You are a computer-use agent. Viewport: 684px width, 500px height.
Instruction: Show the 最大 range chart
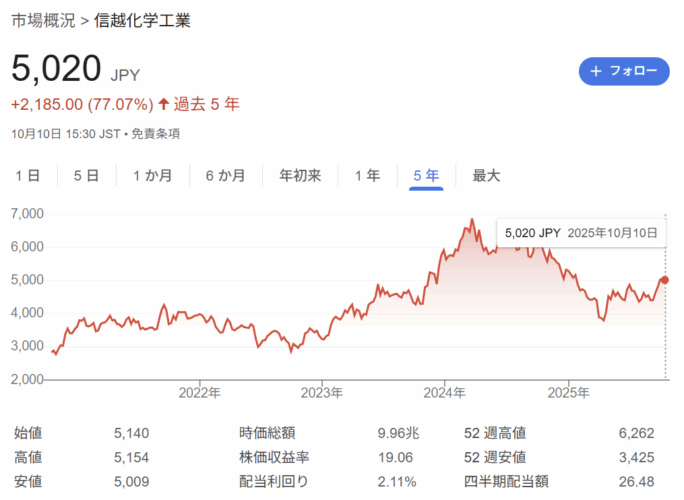pos(486,176)
